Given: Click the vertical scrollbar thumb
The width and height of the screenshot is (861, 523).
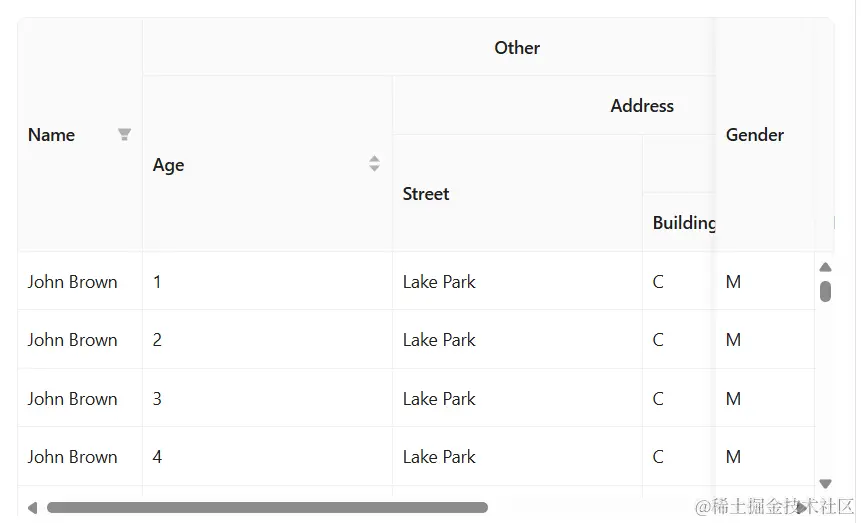Looking at the screenshot, I should pyautogui.click(x=825, y=291).
